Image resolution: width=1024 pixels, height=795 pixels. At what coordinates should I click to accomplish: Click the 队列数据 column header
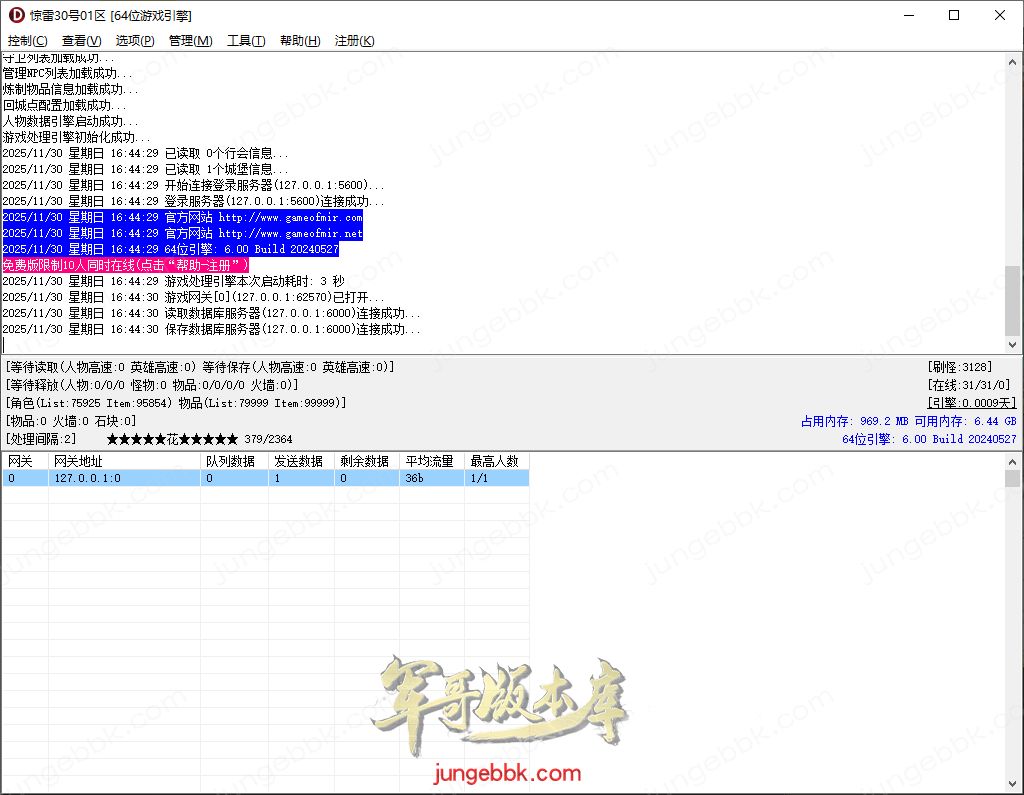point(234,462)
